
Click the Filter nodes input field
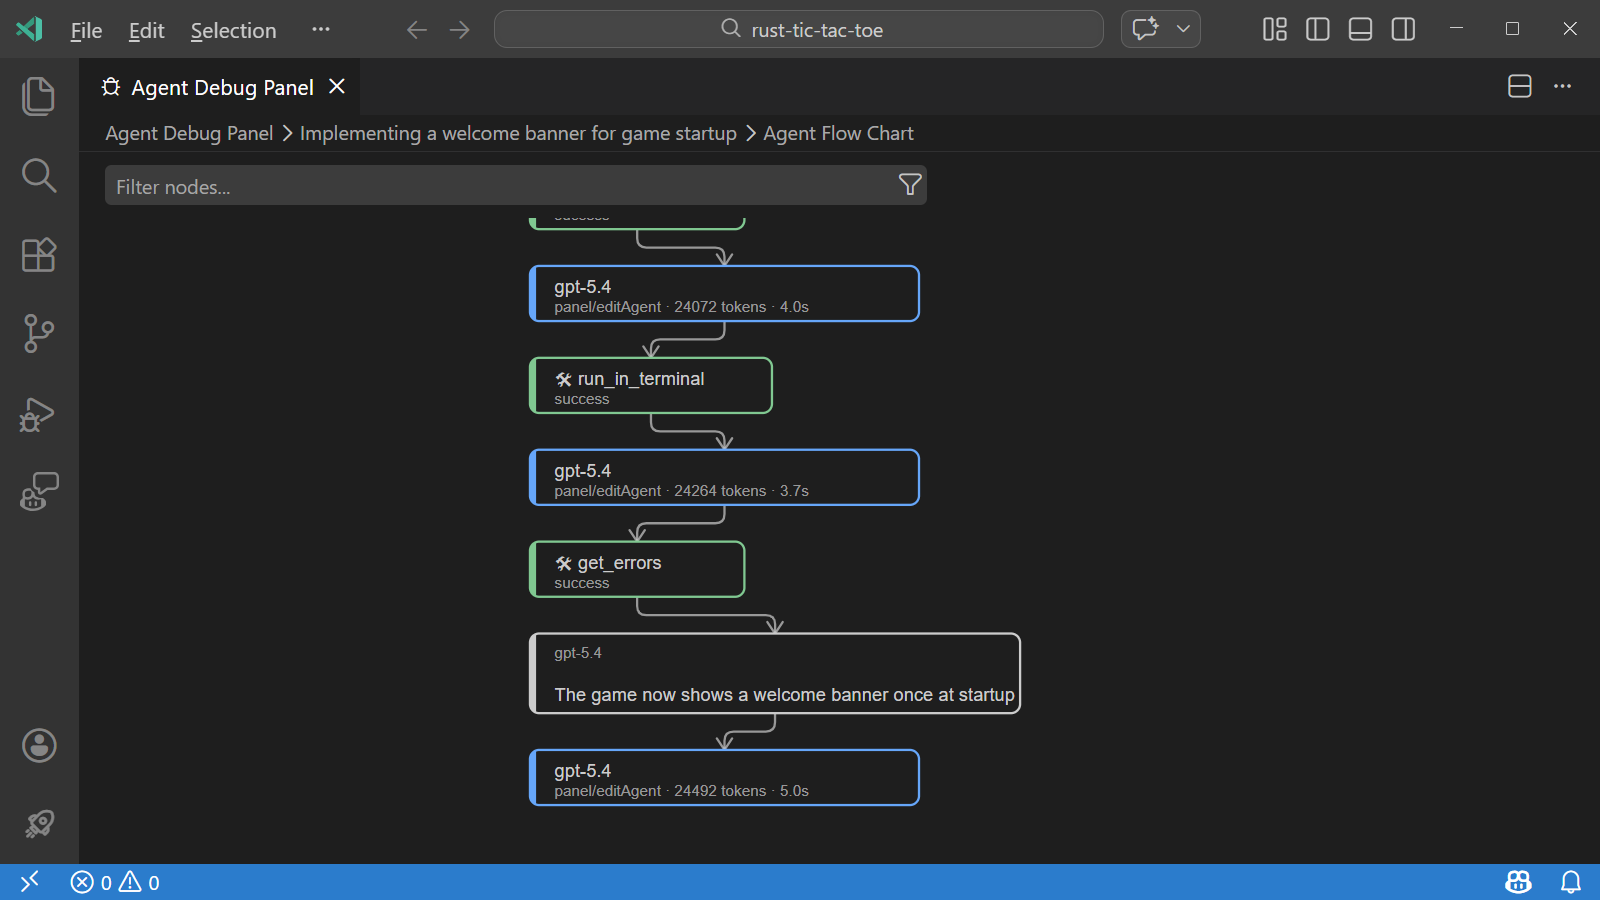pos(400,186)
